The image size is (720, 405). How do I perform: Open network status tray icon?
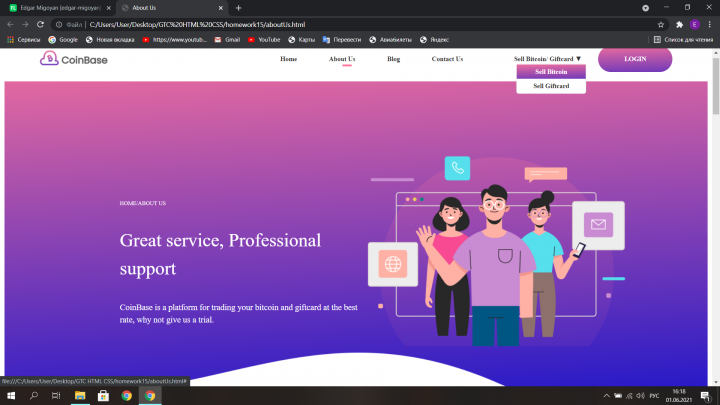click(629, 396)
